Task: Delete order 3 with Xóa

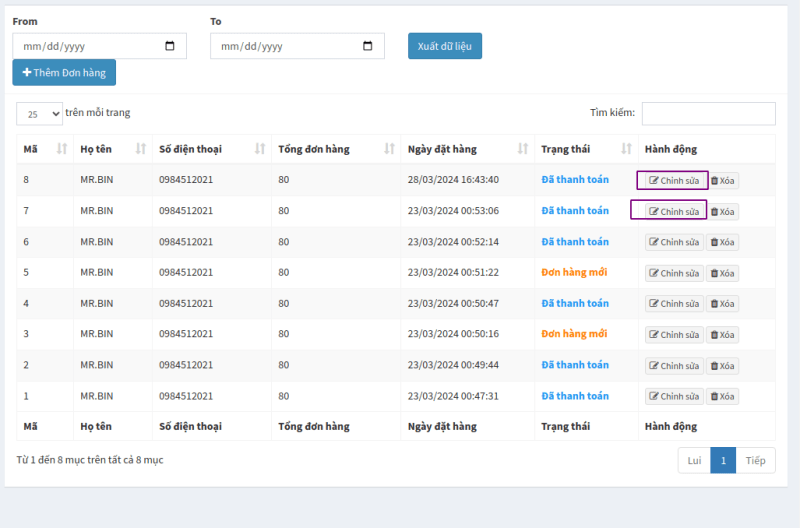Action: [x=722, y=335]
